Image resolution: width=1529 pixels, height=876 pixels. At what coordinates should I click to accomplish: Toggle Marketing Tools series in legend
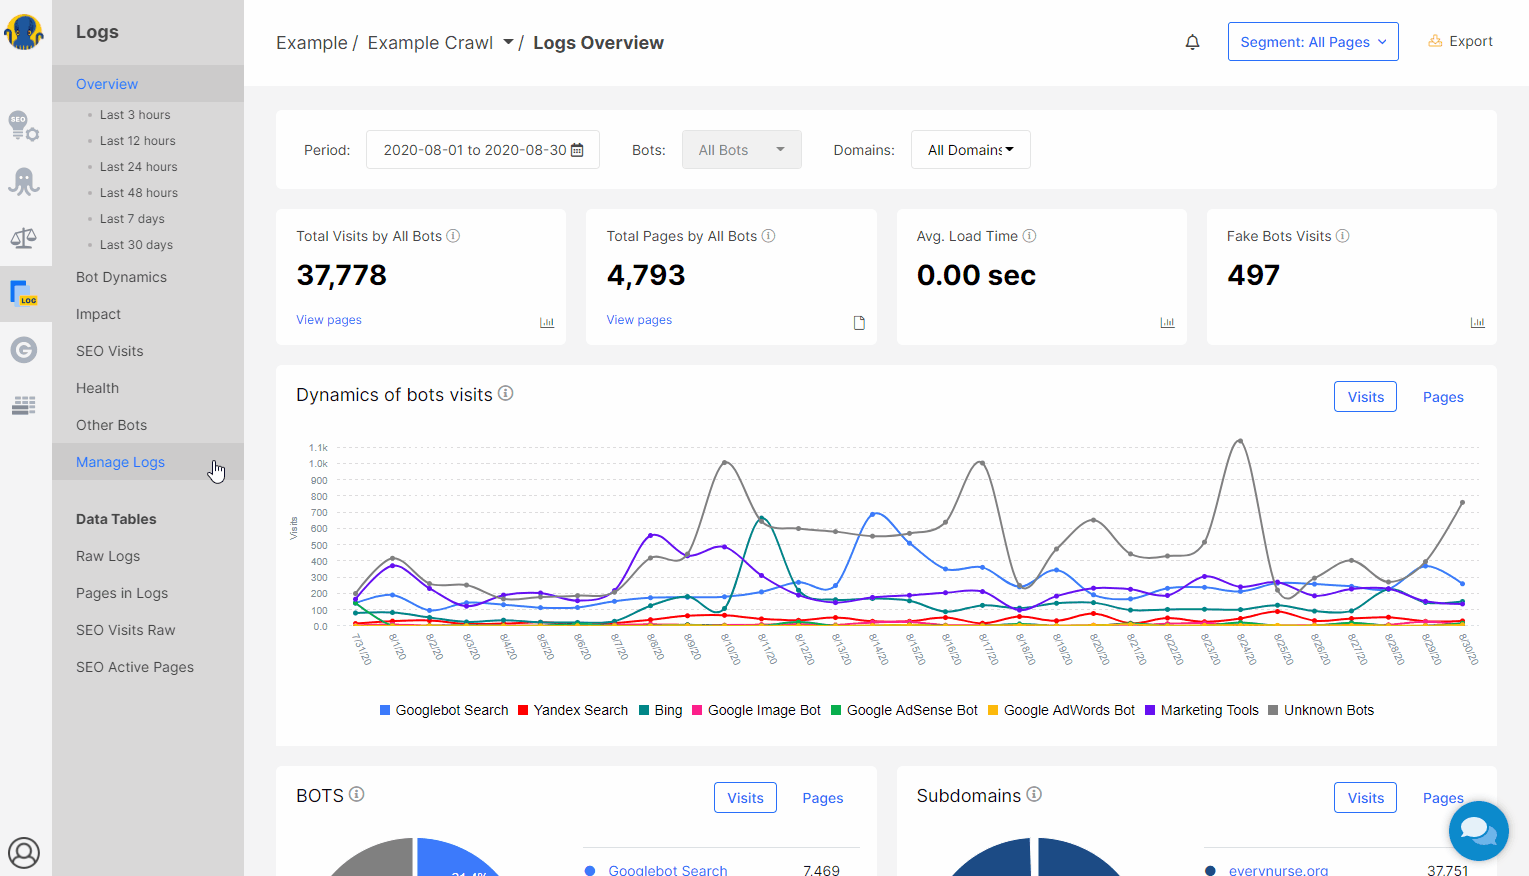[1202, 710]
